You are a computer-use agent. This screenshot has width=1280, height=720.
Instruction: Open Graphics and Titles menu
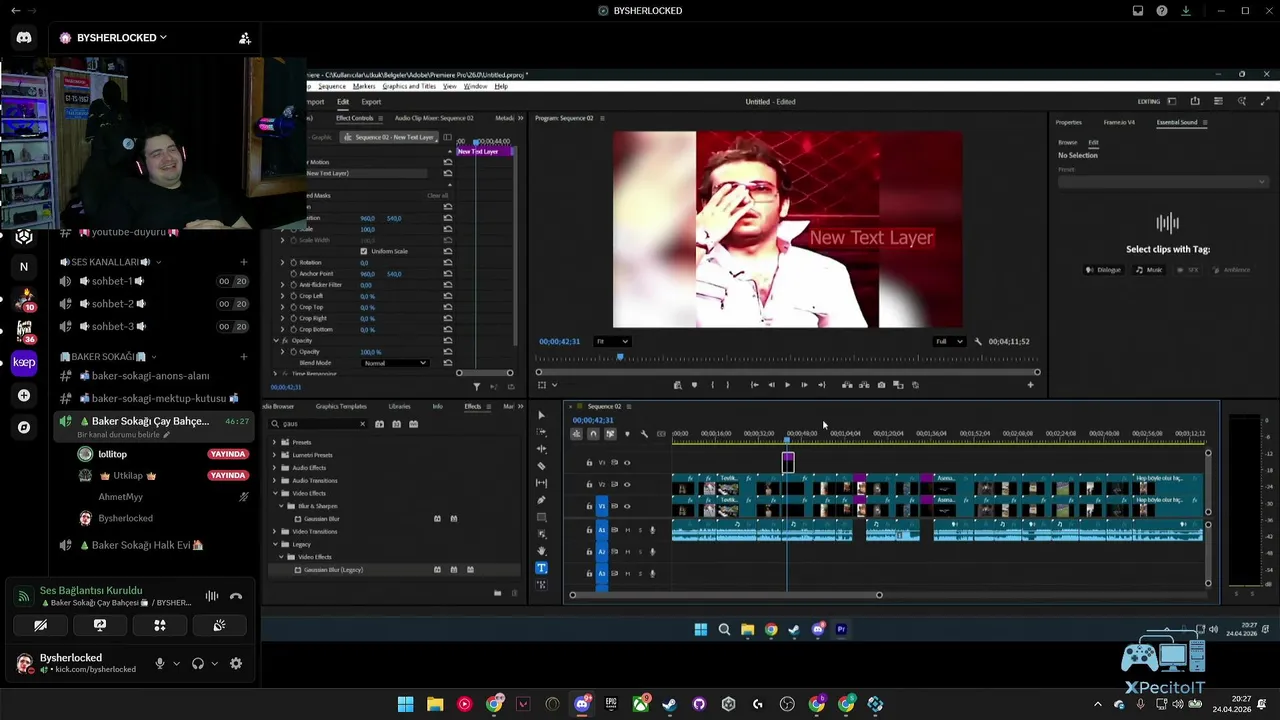click(x=409, y=87)
